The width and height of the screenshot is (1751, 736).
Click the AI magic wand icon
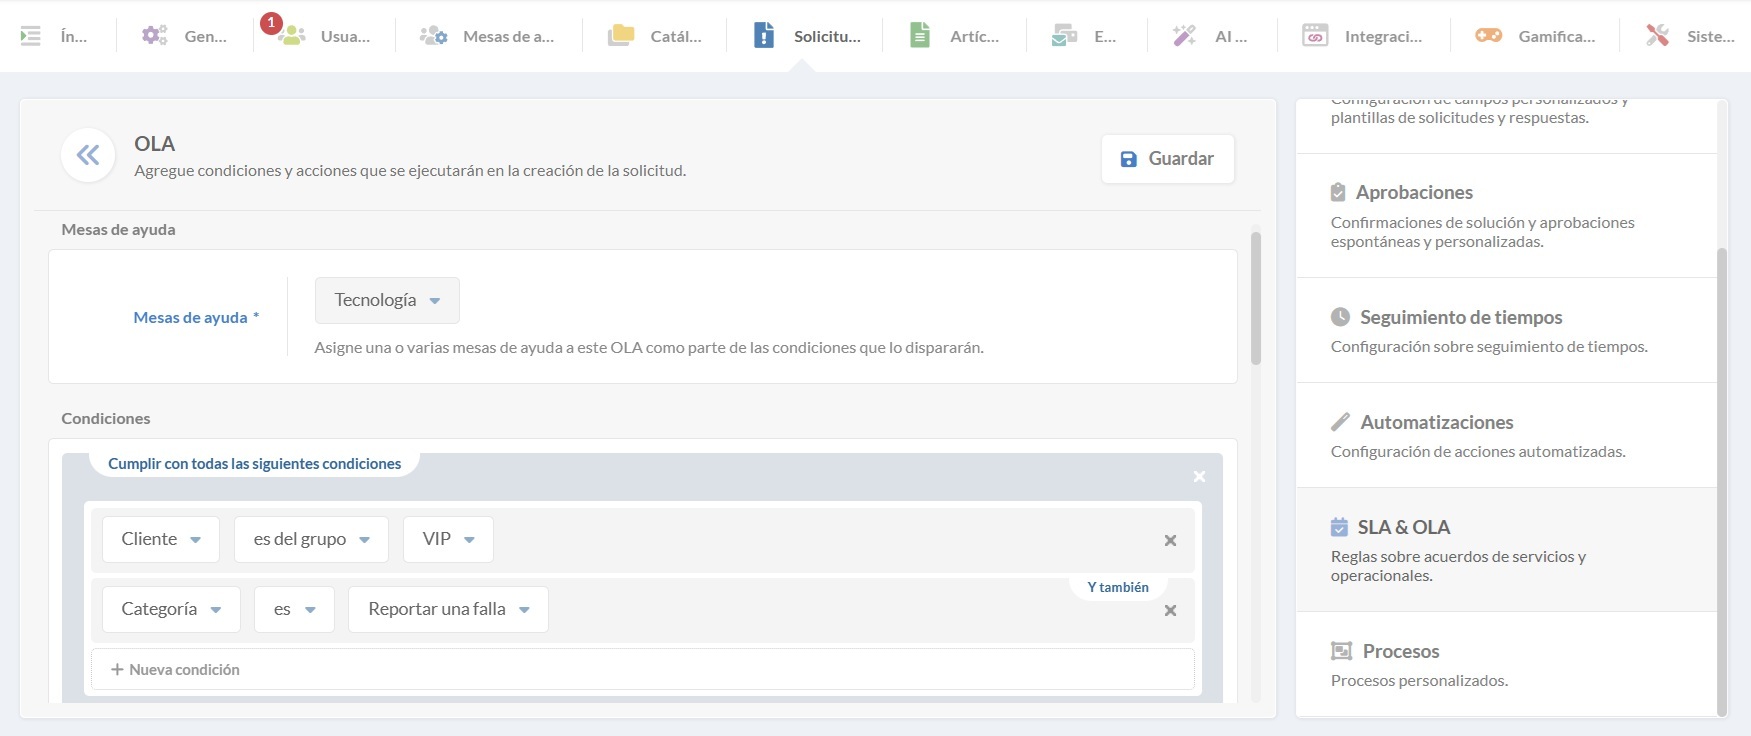coord(1184,36)
